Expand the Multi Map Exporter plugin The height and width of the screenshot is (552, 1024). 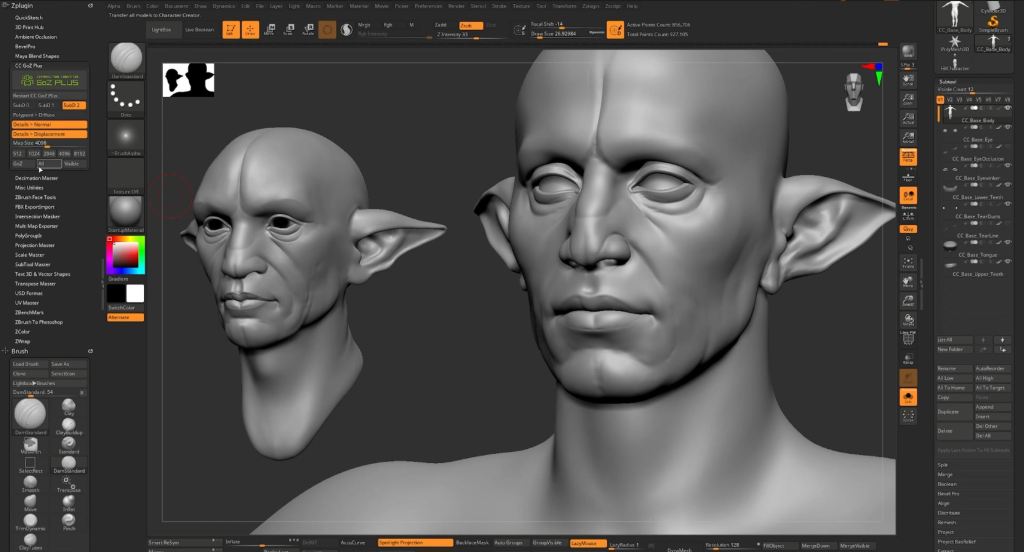pos(37,226)
